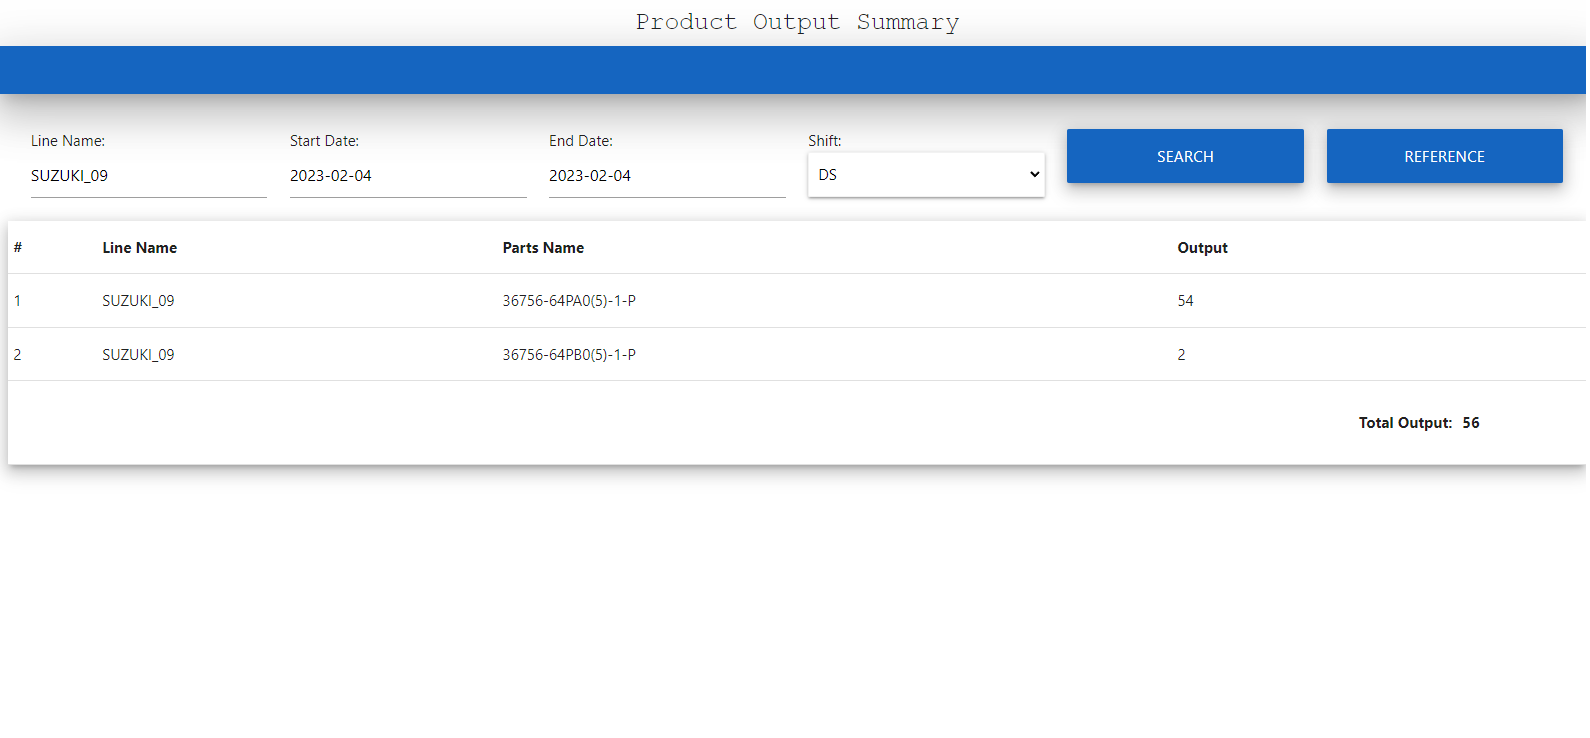
Task: Click the Line Name input field
Action: pyautogui.click(x=148, y=176)
